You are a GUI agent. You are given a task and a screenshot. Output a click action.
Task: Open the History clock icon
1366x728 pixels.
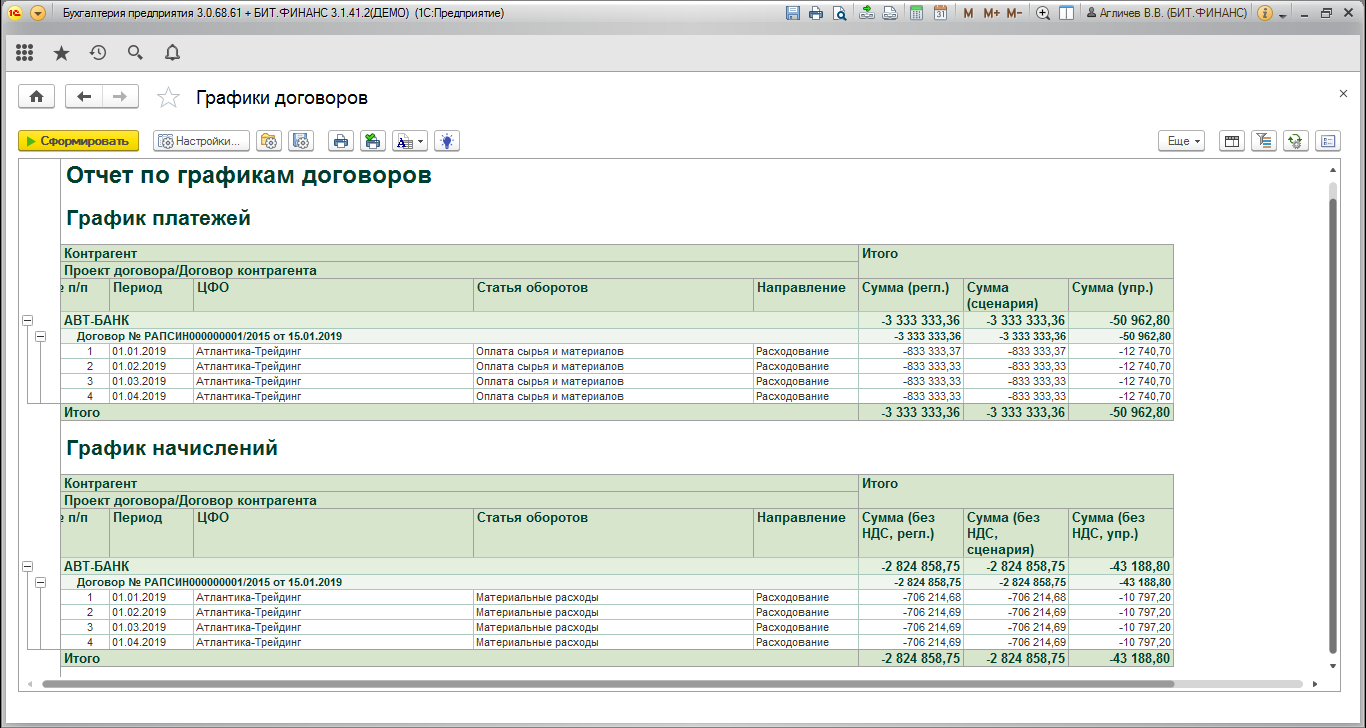(98, 53)
